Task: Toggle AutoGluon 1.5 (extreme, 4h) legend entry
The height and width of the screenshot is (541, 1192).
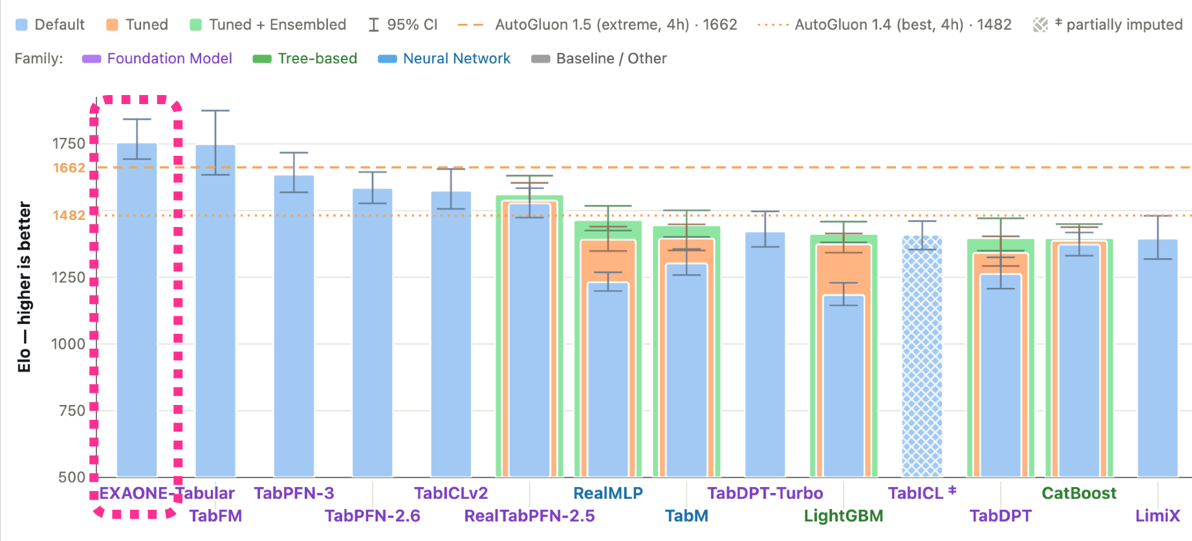Action: (598, 24)
